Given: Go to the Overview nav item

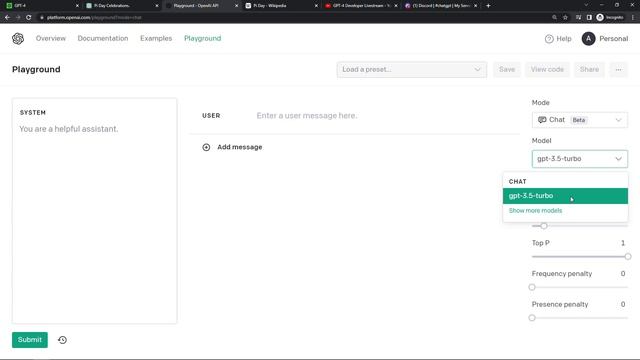Looking at the screenshot, I should (51, 38).
